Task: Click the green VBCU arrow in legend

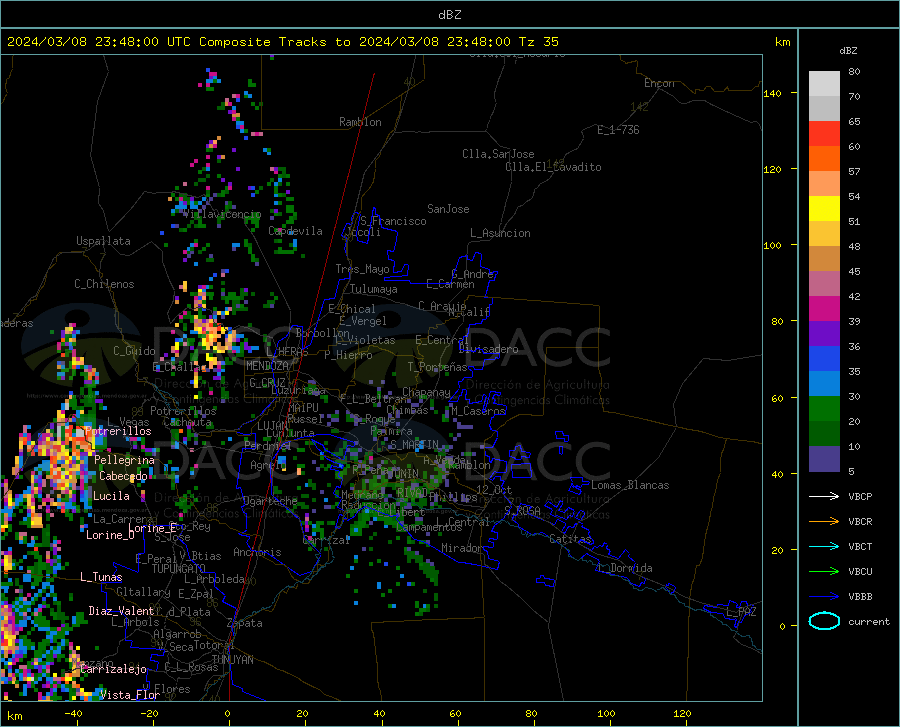Action: [x=824, y=572]
